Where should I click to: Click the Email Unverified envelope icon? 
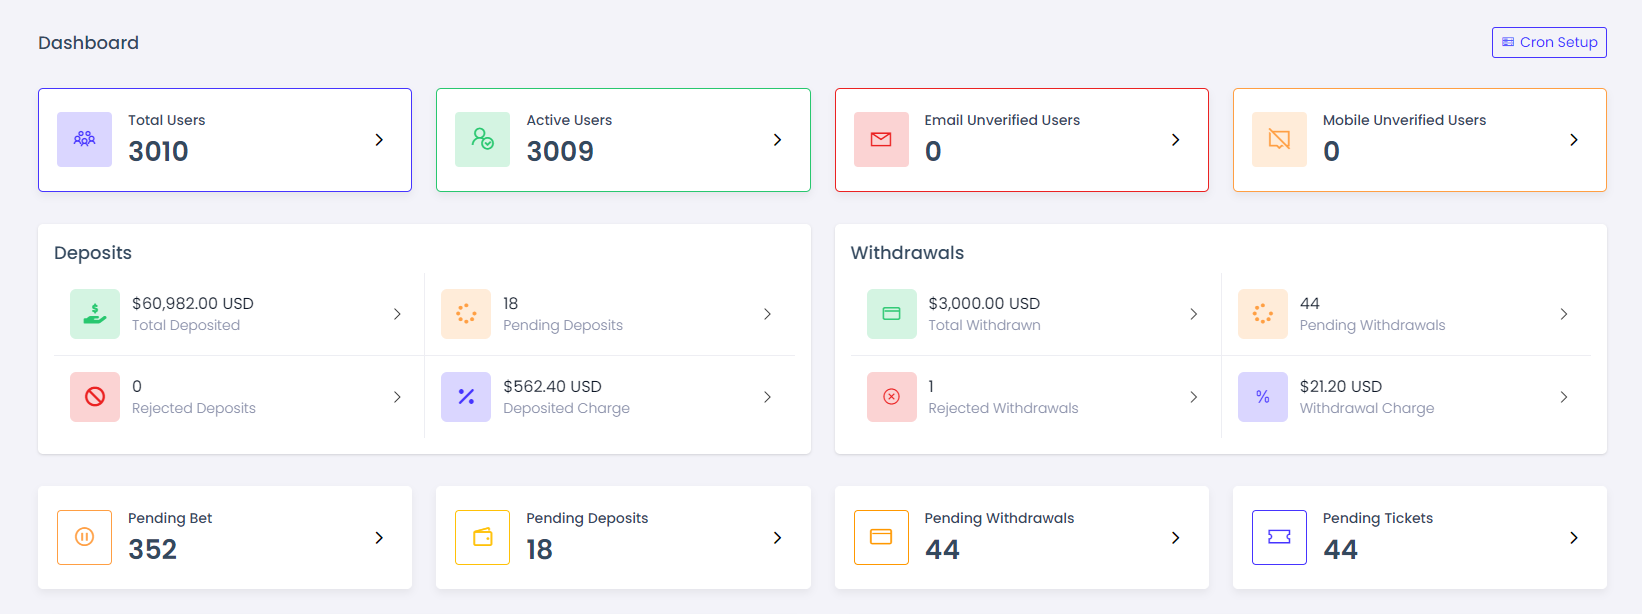tap(881, 139)
